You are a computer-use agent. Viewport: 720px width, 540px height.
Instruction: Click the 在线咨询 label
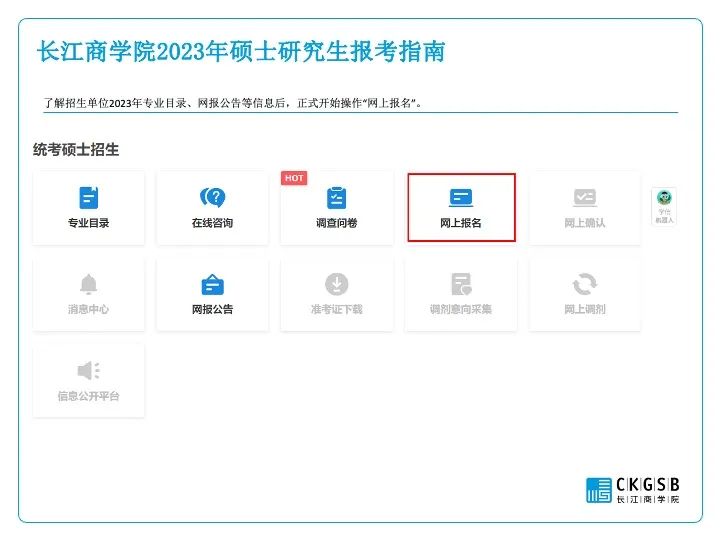(x=213, y=223)
